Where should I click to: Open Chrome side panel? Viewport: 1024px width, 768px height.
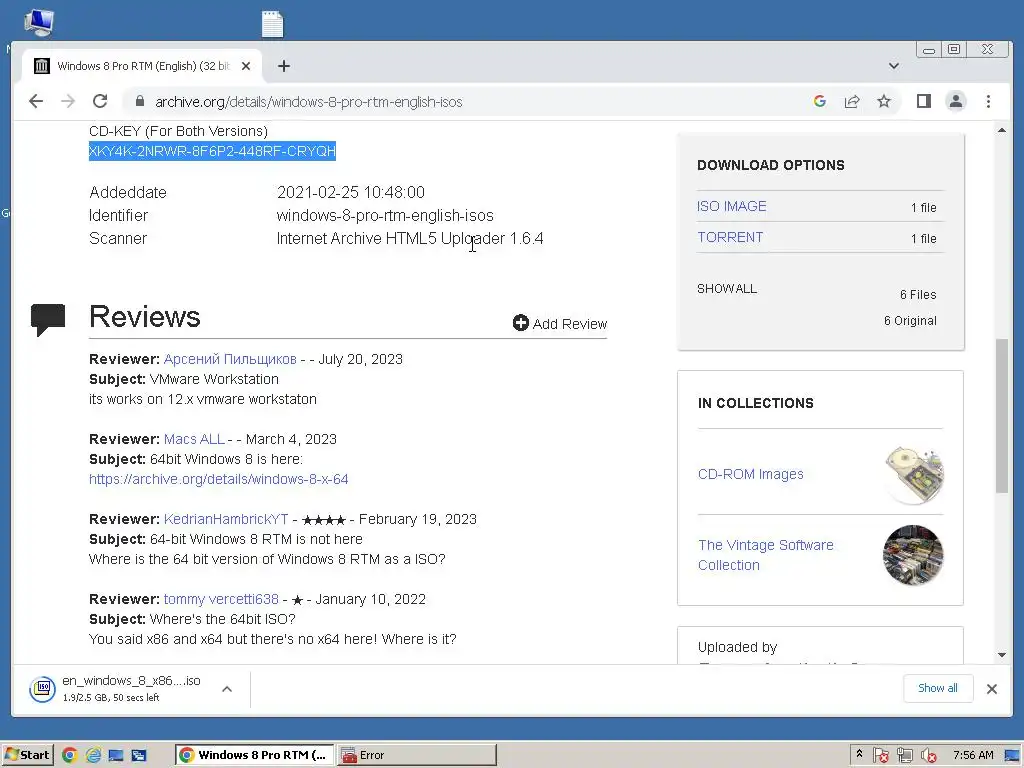click(923, 101)
